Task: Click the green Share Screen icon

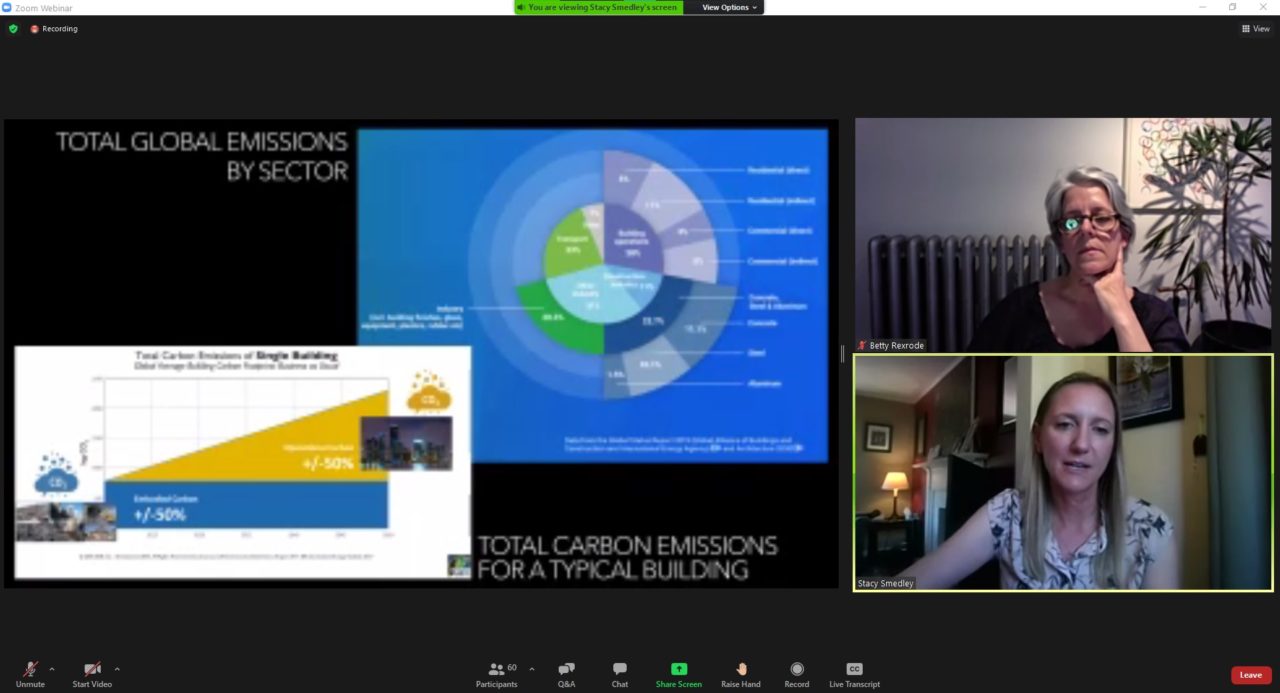Action: coord(679,674)
